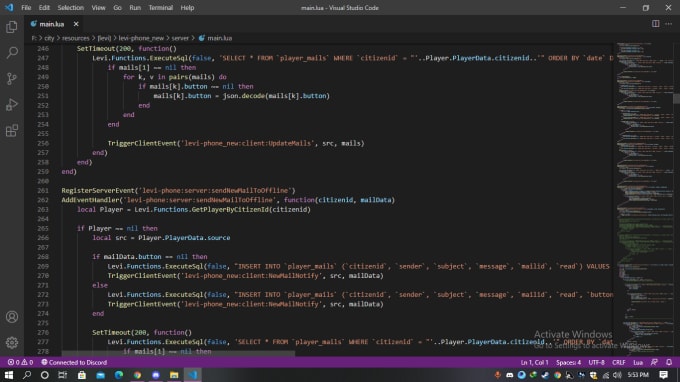Place the cursor on the 'RegisterServerEvent' line
Viewport: 680px width, 382px height.
pyautogui.click(x=178, y=190)
